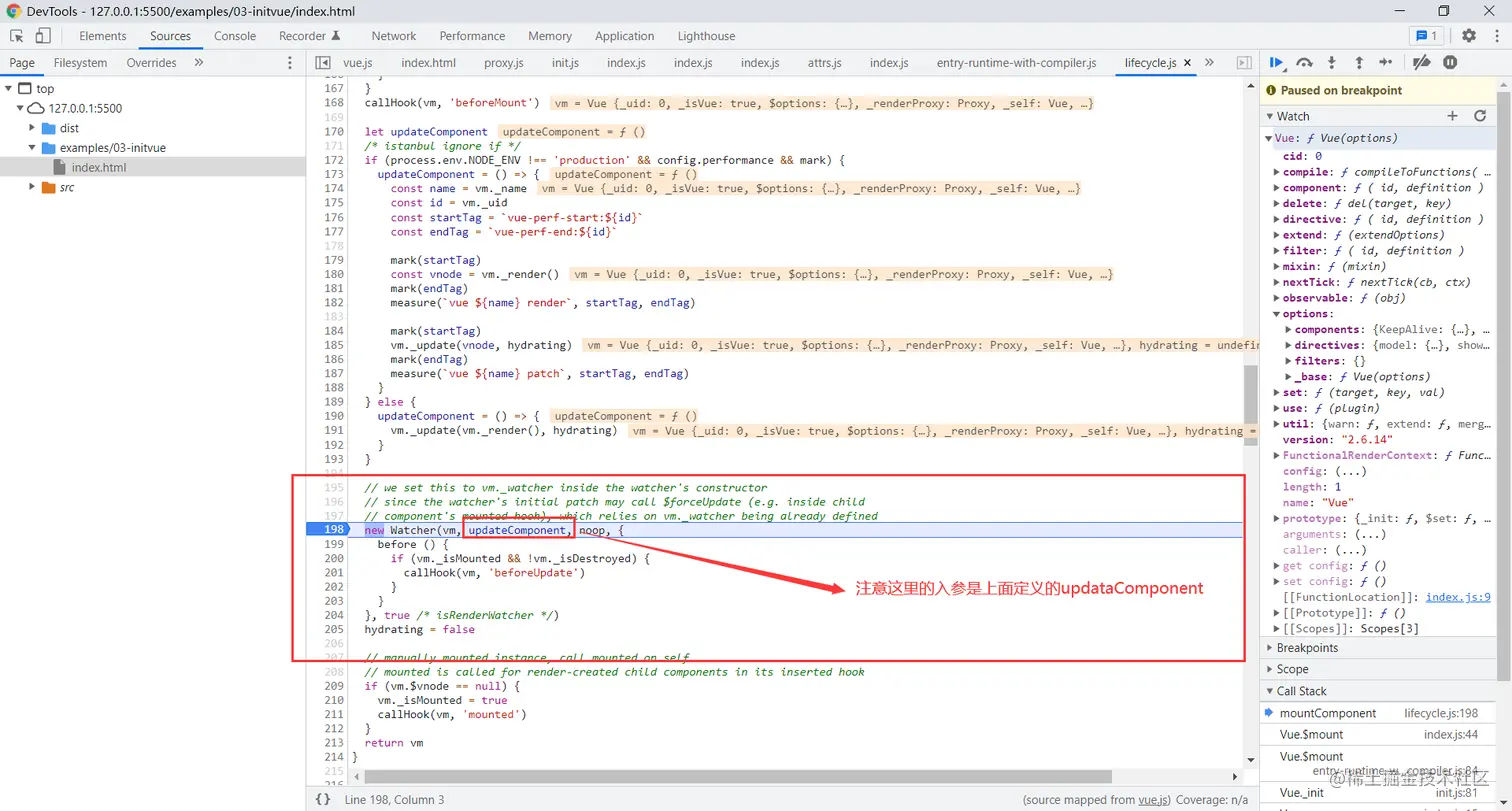Open the Lighthouse panel

[x=706, y=36]
